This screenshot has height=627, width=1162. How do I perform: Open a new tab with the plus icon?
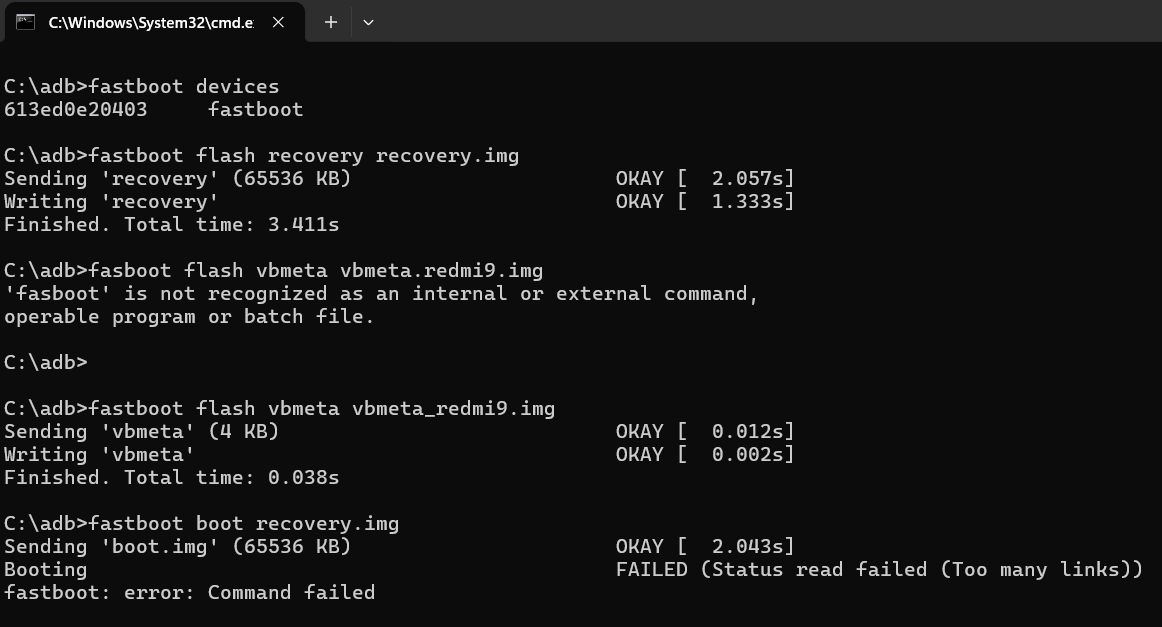[331, 22]
